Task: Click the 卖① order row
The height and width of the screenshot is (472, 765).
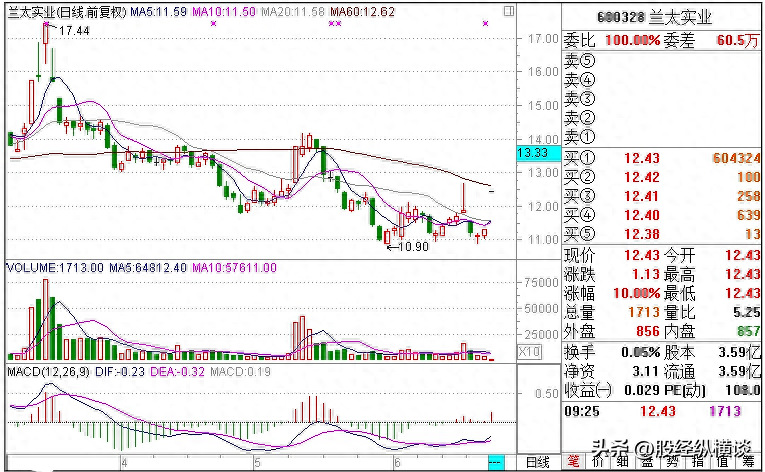Action: (x=662, y=137)
